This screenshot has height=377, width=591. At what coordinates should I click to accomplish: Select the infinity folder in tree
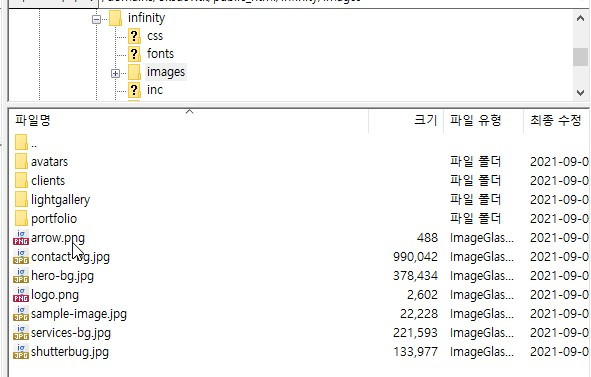[x=146, y=18]
